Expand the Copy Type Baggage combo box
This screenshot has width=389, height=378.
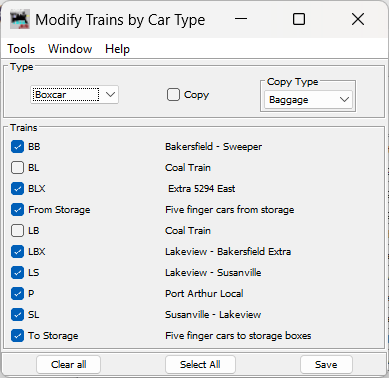[308, 100]
